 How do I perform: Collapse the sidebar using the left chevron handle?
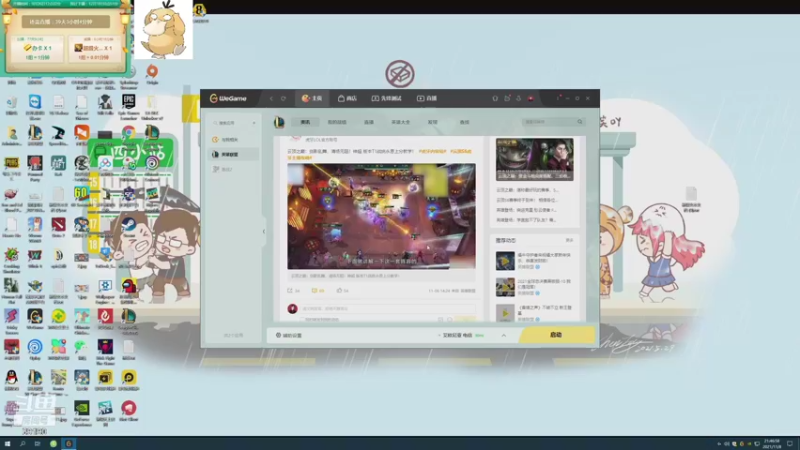pos(264,231)
